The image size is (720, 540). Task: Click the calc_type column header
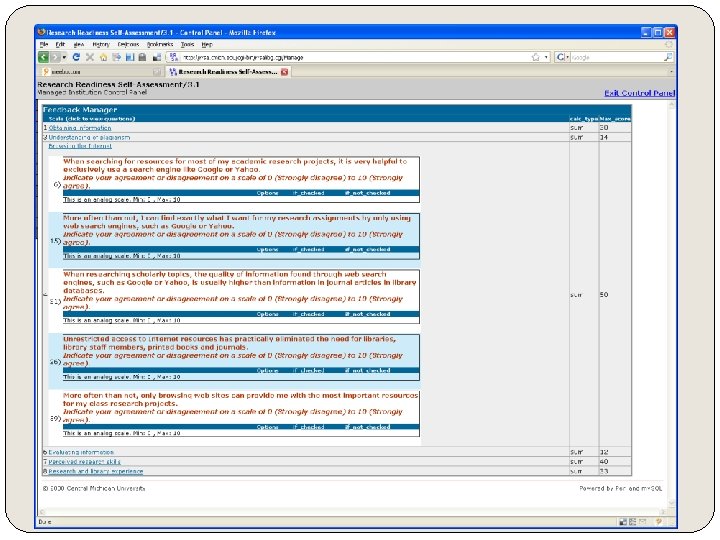[x=584, y=118]
